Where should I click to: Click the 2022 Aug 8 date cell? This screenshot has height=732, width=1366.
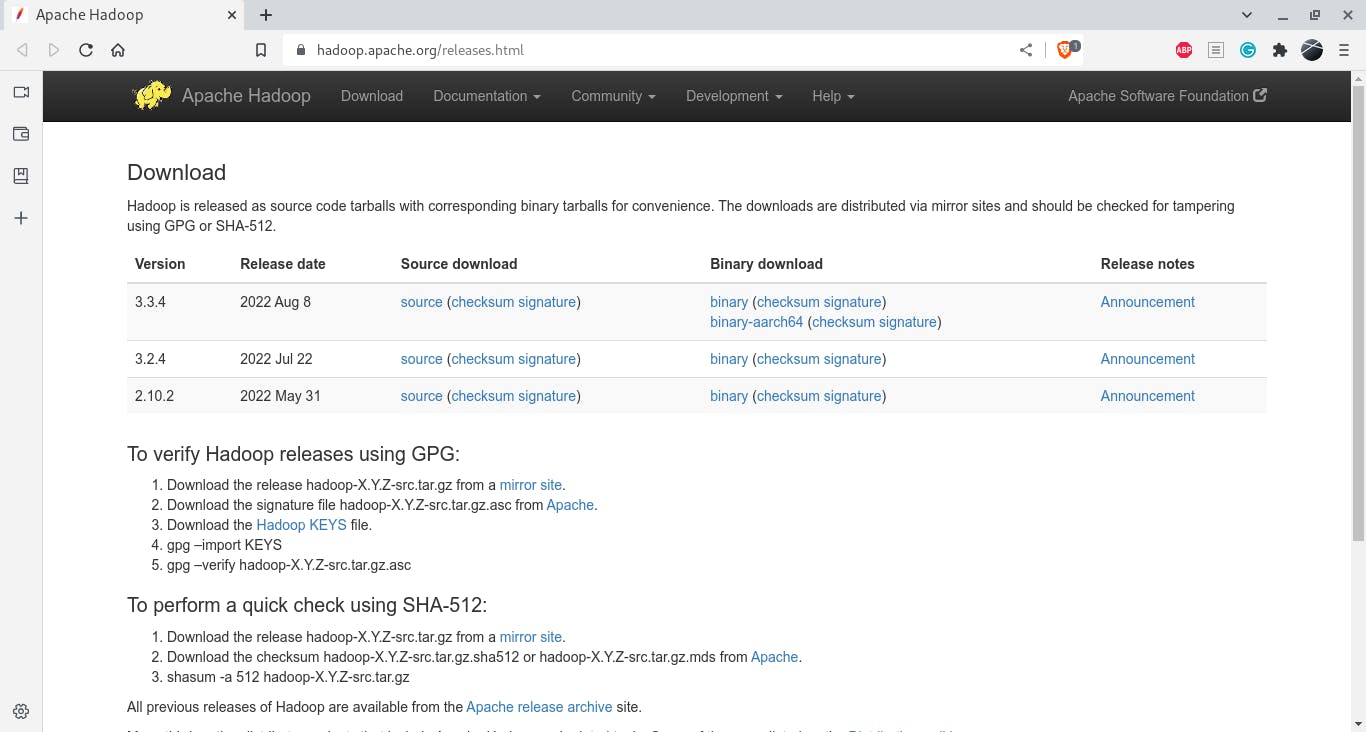point(275,302)
